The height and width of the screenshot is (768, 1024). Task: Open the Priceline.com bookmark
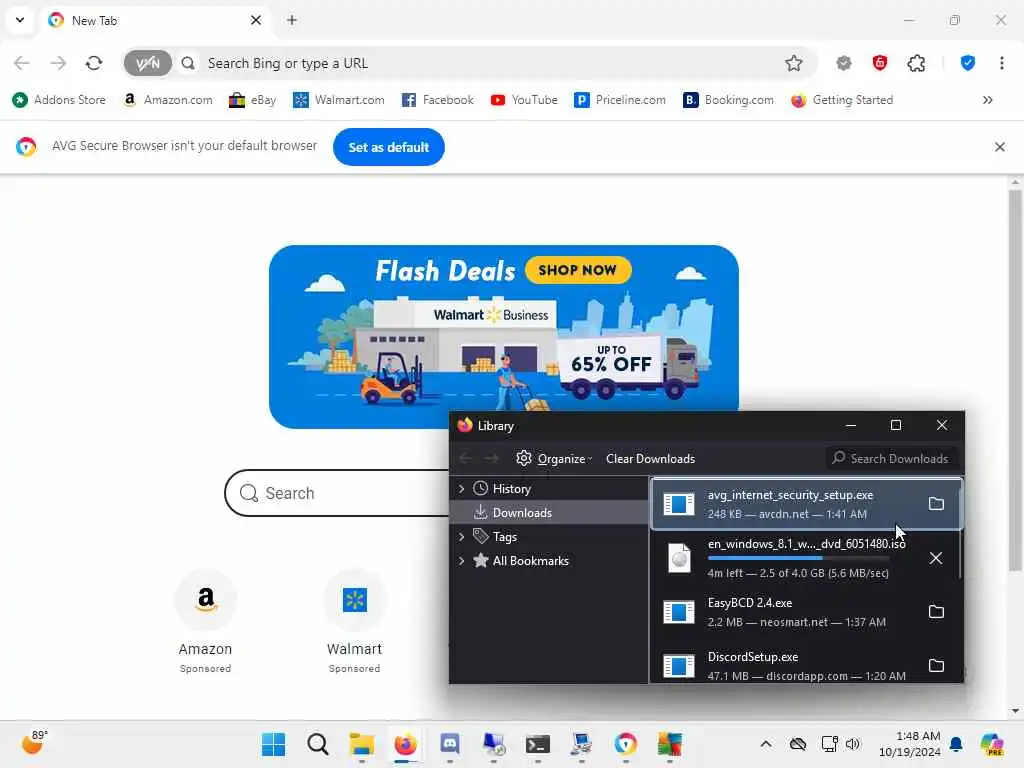point(620,100)
